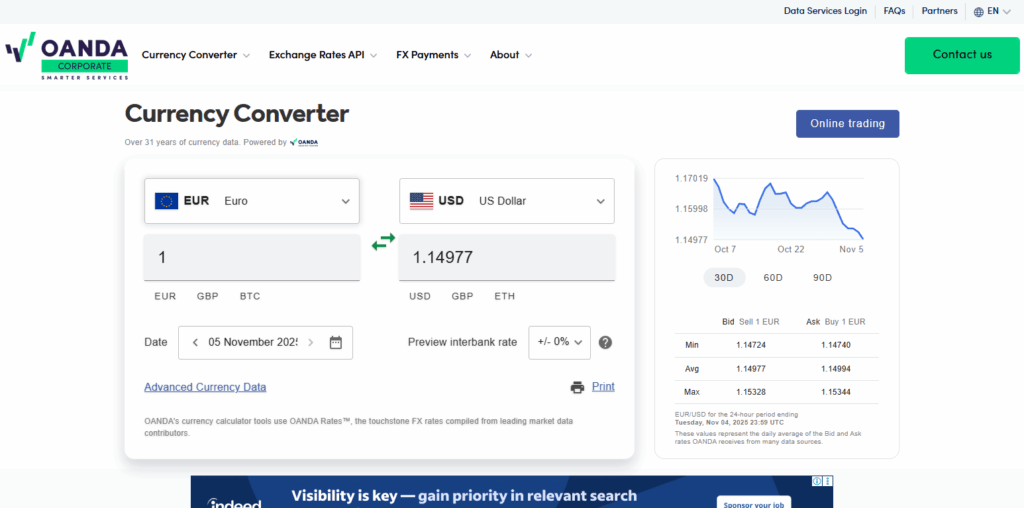The width and height of the screenshot is (1024, 508).
Task: Click the chart label 1.15998
Action: tap(692, 209)
